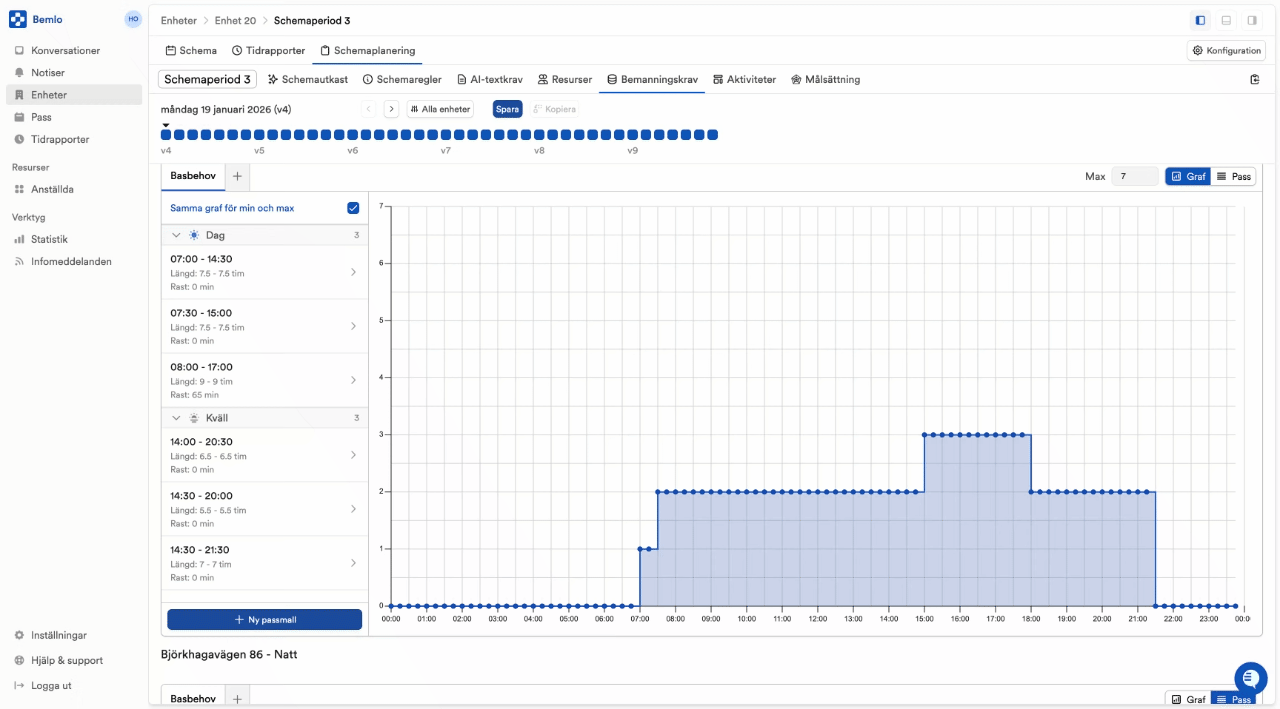Viewport: 1280px width, 709px height.
Task: Click the Spara button
Action: point(508,109)
